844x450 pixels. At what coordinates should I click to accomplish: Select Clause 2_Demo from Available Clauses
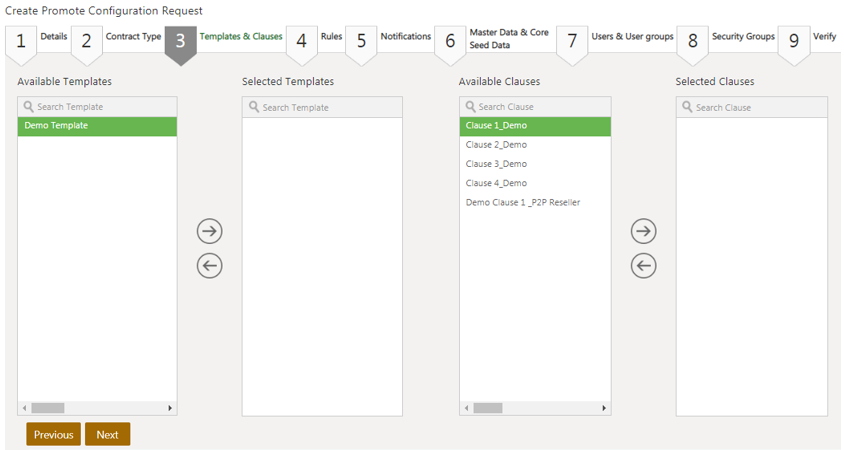(x=497, y=145)
